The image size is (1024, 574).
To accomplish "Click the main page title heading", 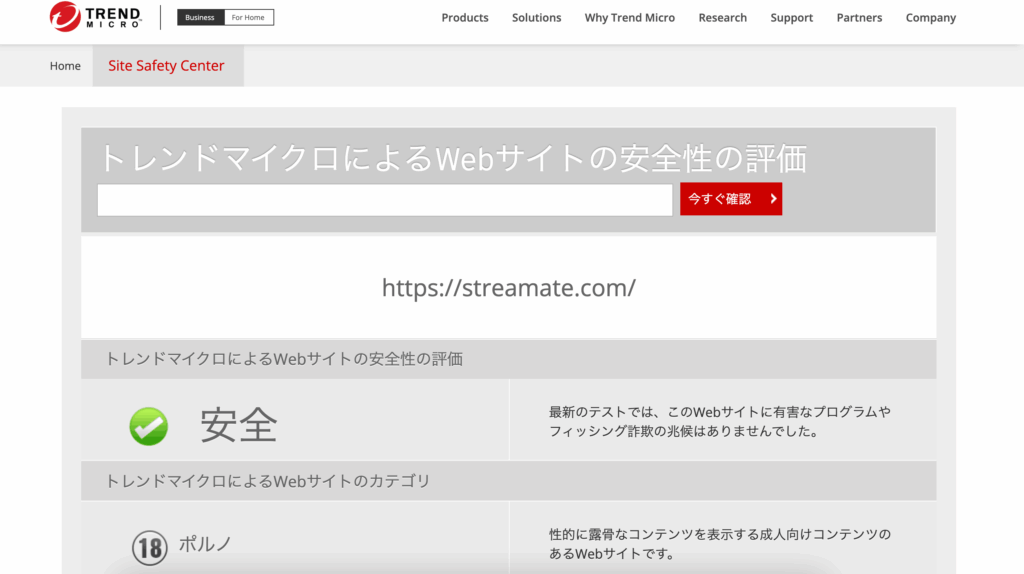I will click(x=453, y=158).
